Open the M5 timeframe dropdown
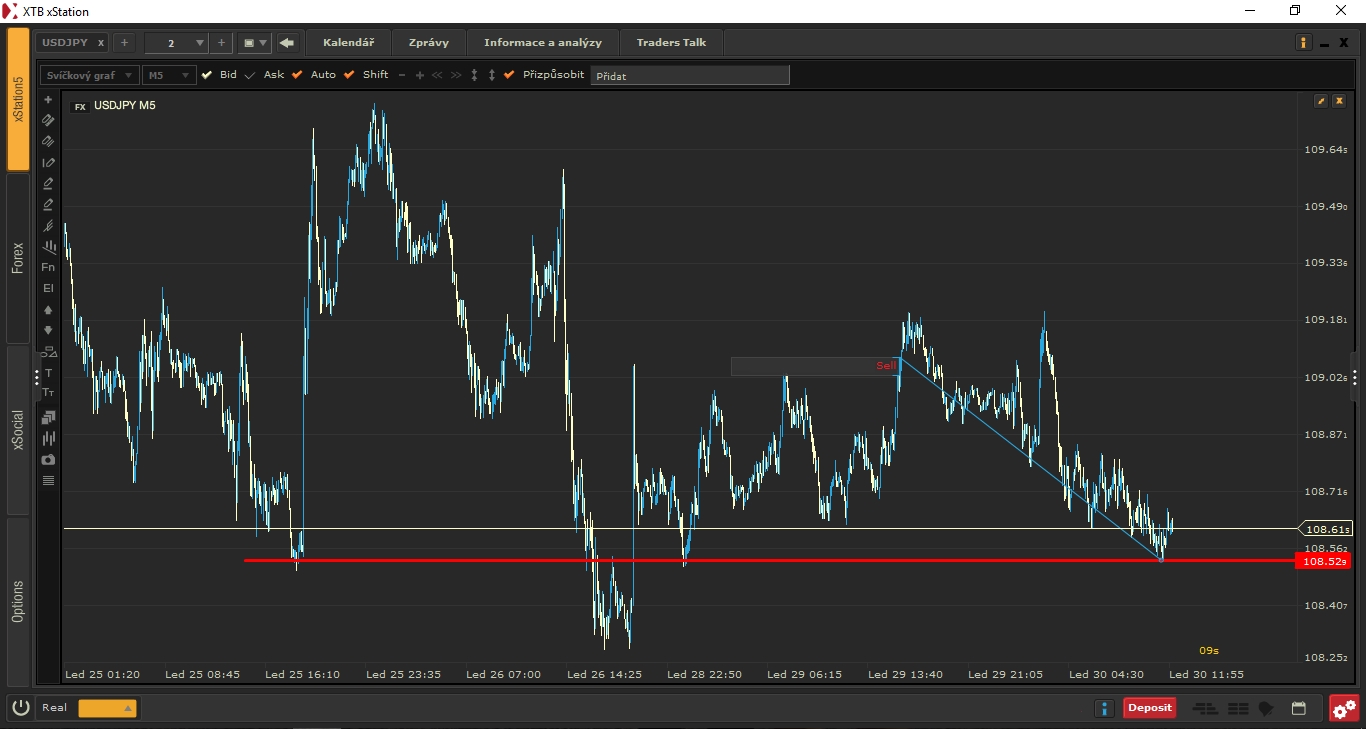This screenshot has height=729, width=1366. 168,75
